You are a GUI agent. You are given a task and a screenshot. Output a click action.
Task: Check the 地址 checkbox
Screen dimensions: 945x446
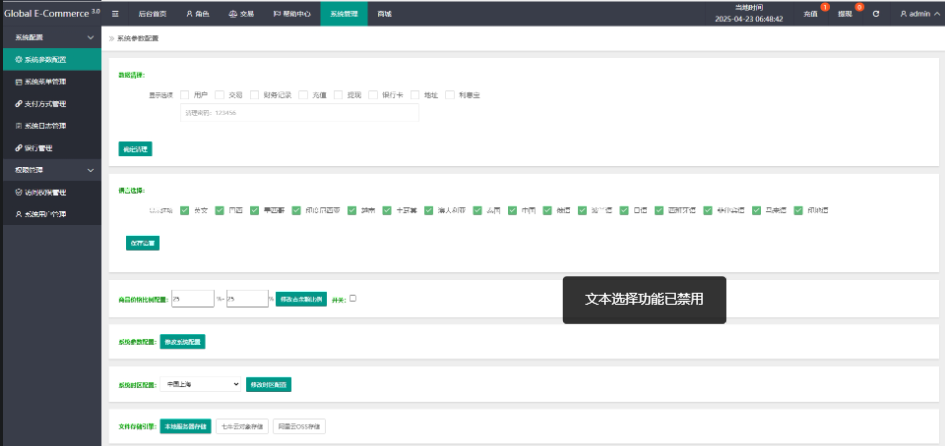(415, 95)
